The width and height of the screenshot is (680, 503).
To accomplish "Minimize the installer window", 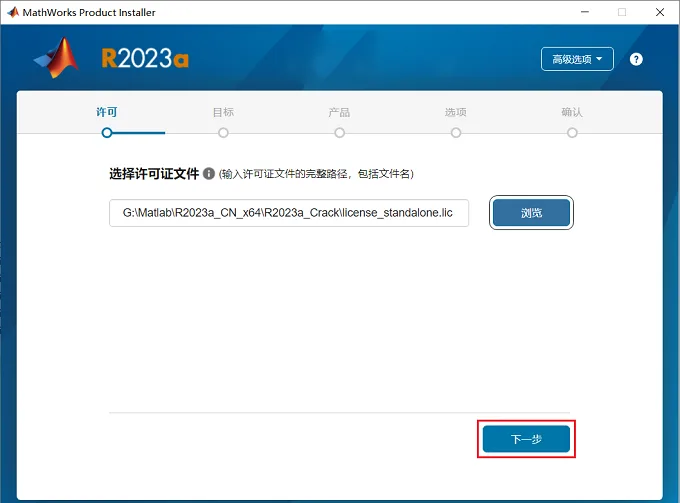I will (585, 12).
